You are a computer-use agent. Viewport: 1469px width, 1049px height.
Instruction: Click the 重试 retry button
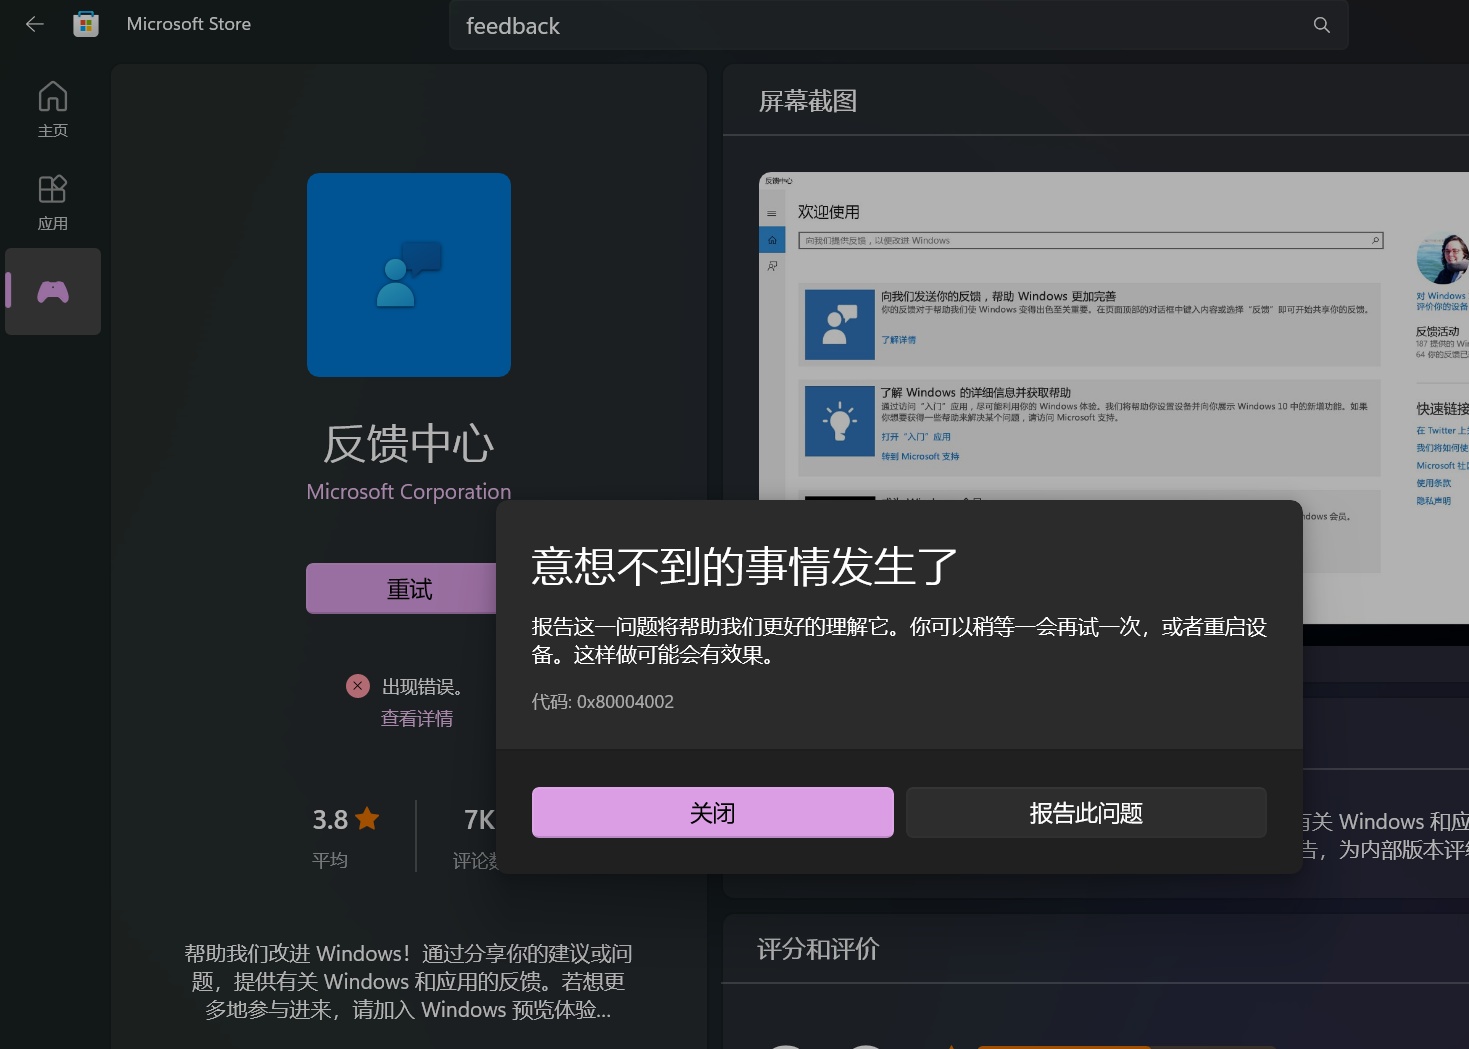click(401, 589)
